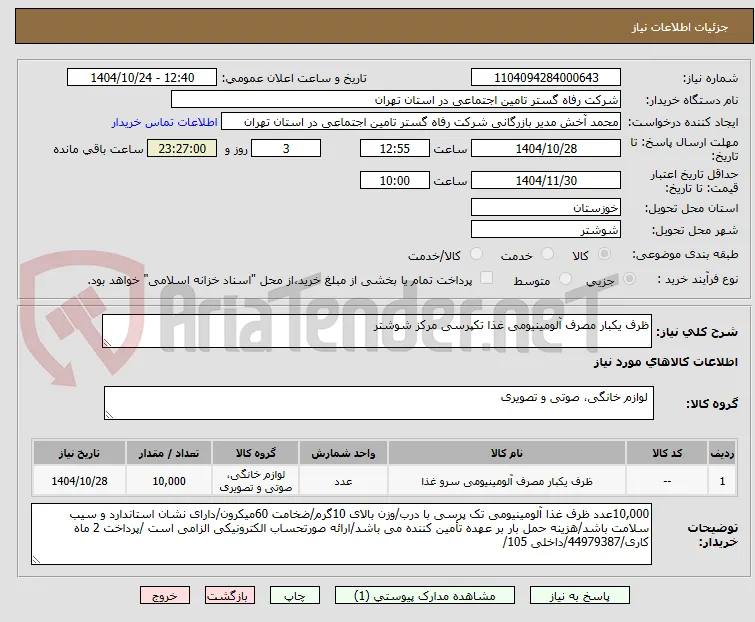Click the general description text area

click(x=377, y=331)
